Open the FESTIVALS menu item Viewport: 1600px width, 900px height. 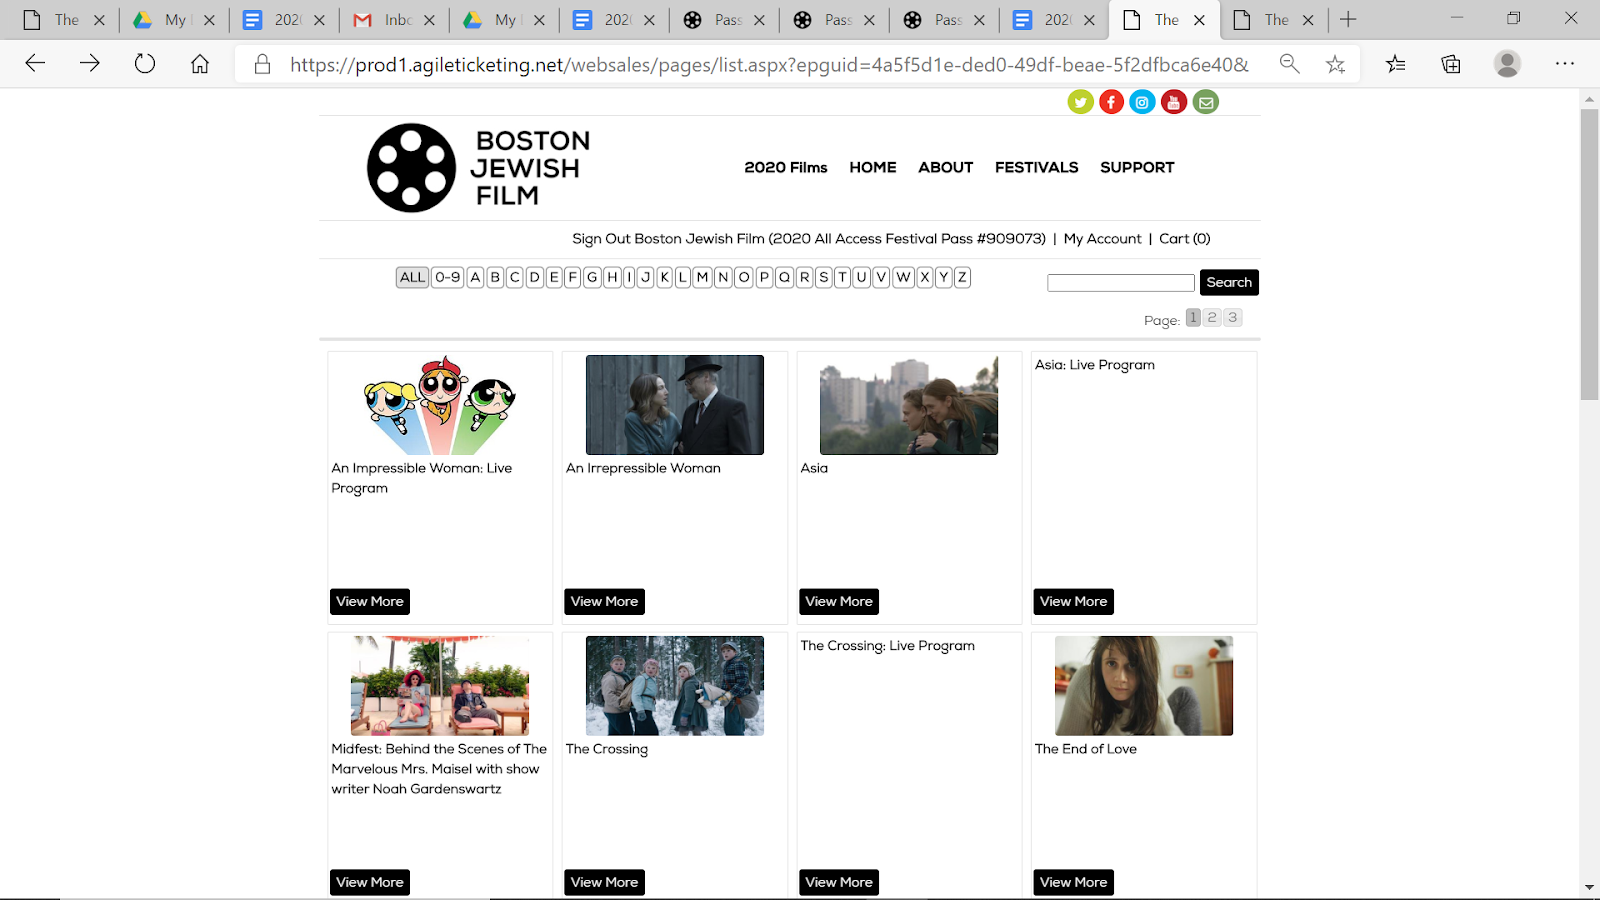click(x=1037, y=167)
